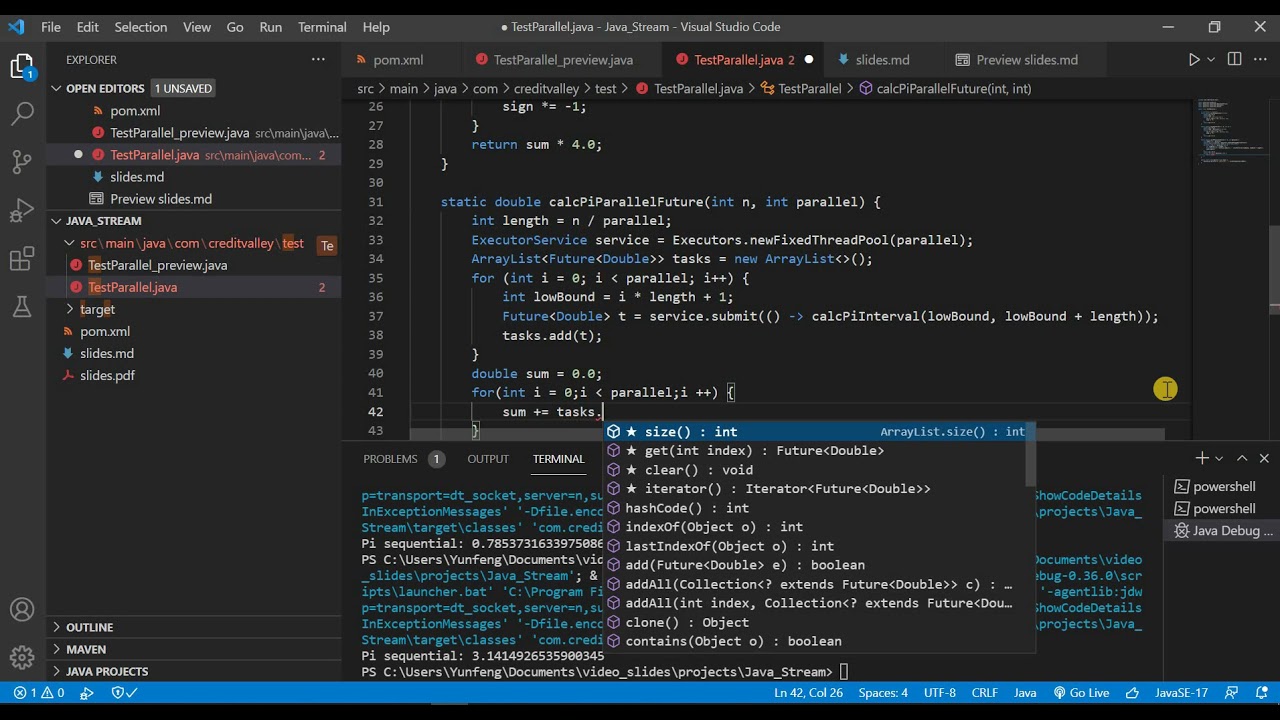Click JavaSE-17 runtime in status bar
1280x720 pixels.
1181,692
